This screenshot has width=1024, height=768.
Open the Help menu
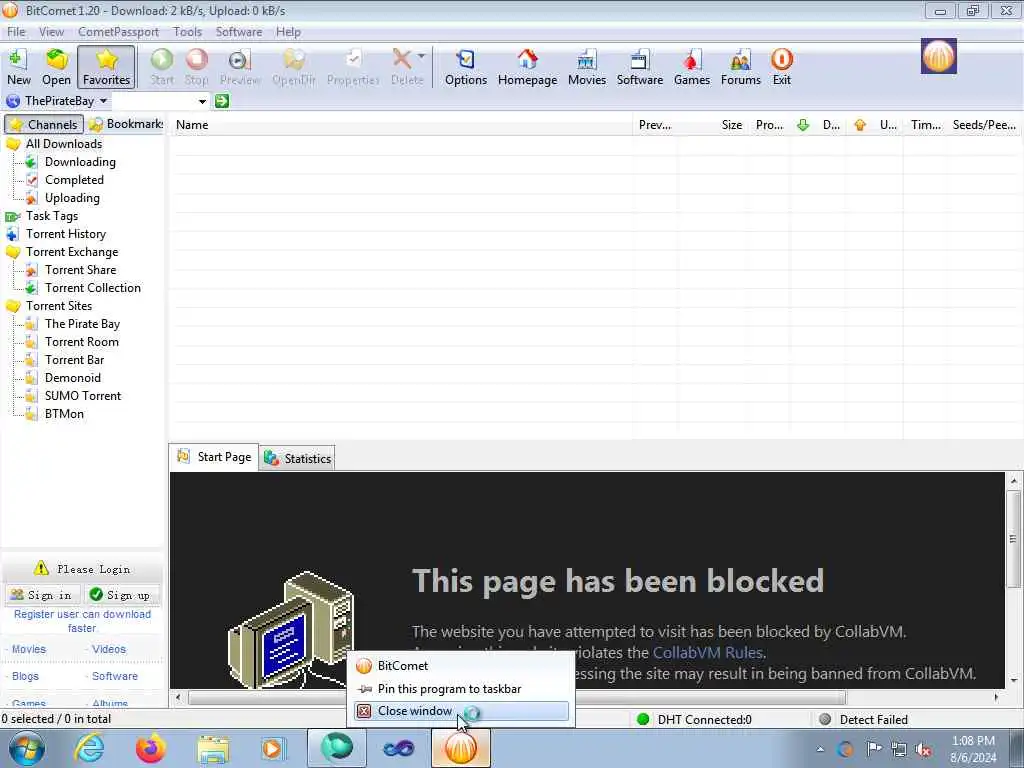pyautogui.click(x=288, y=32)
